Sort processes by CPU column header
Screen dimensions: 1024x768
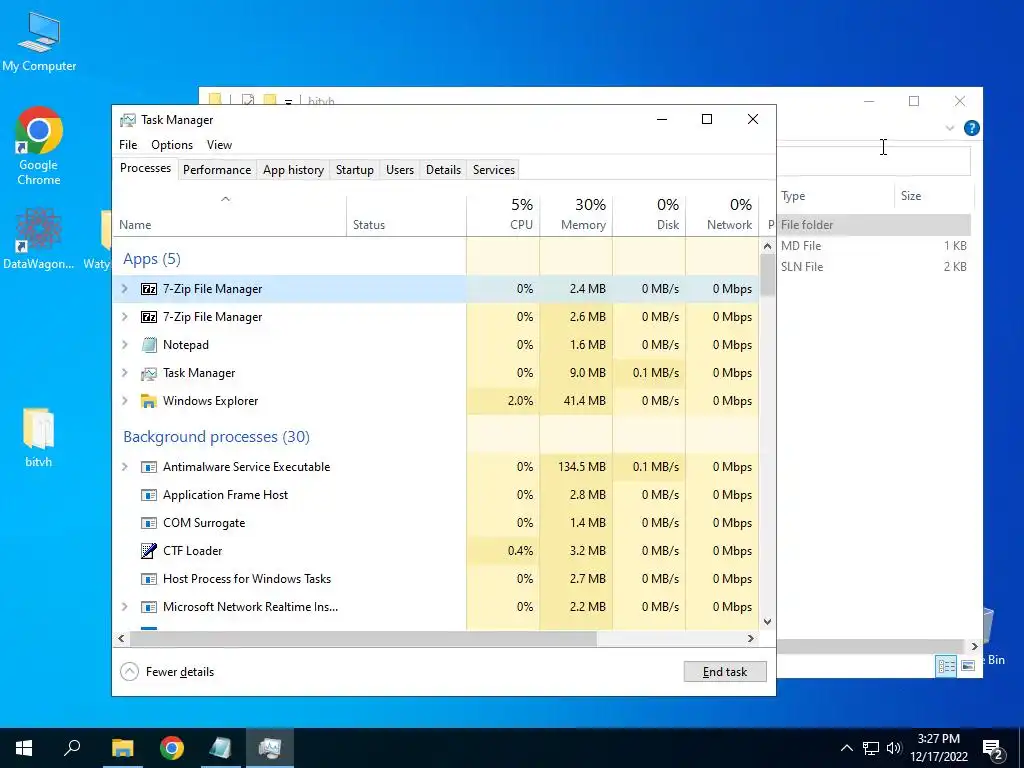504,214
